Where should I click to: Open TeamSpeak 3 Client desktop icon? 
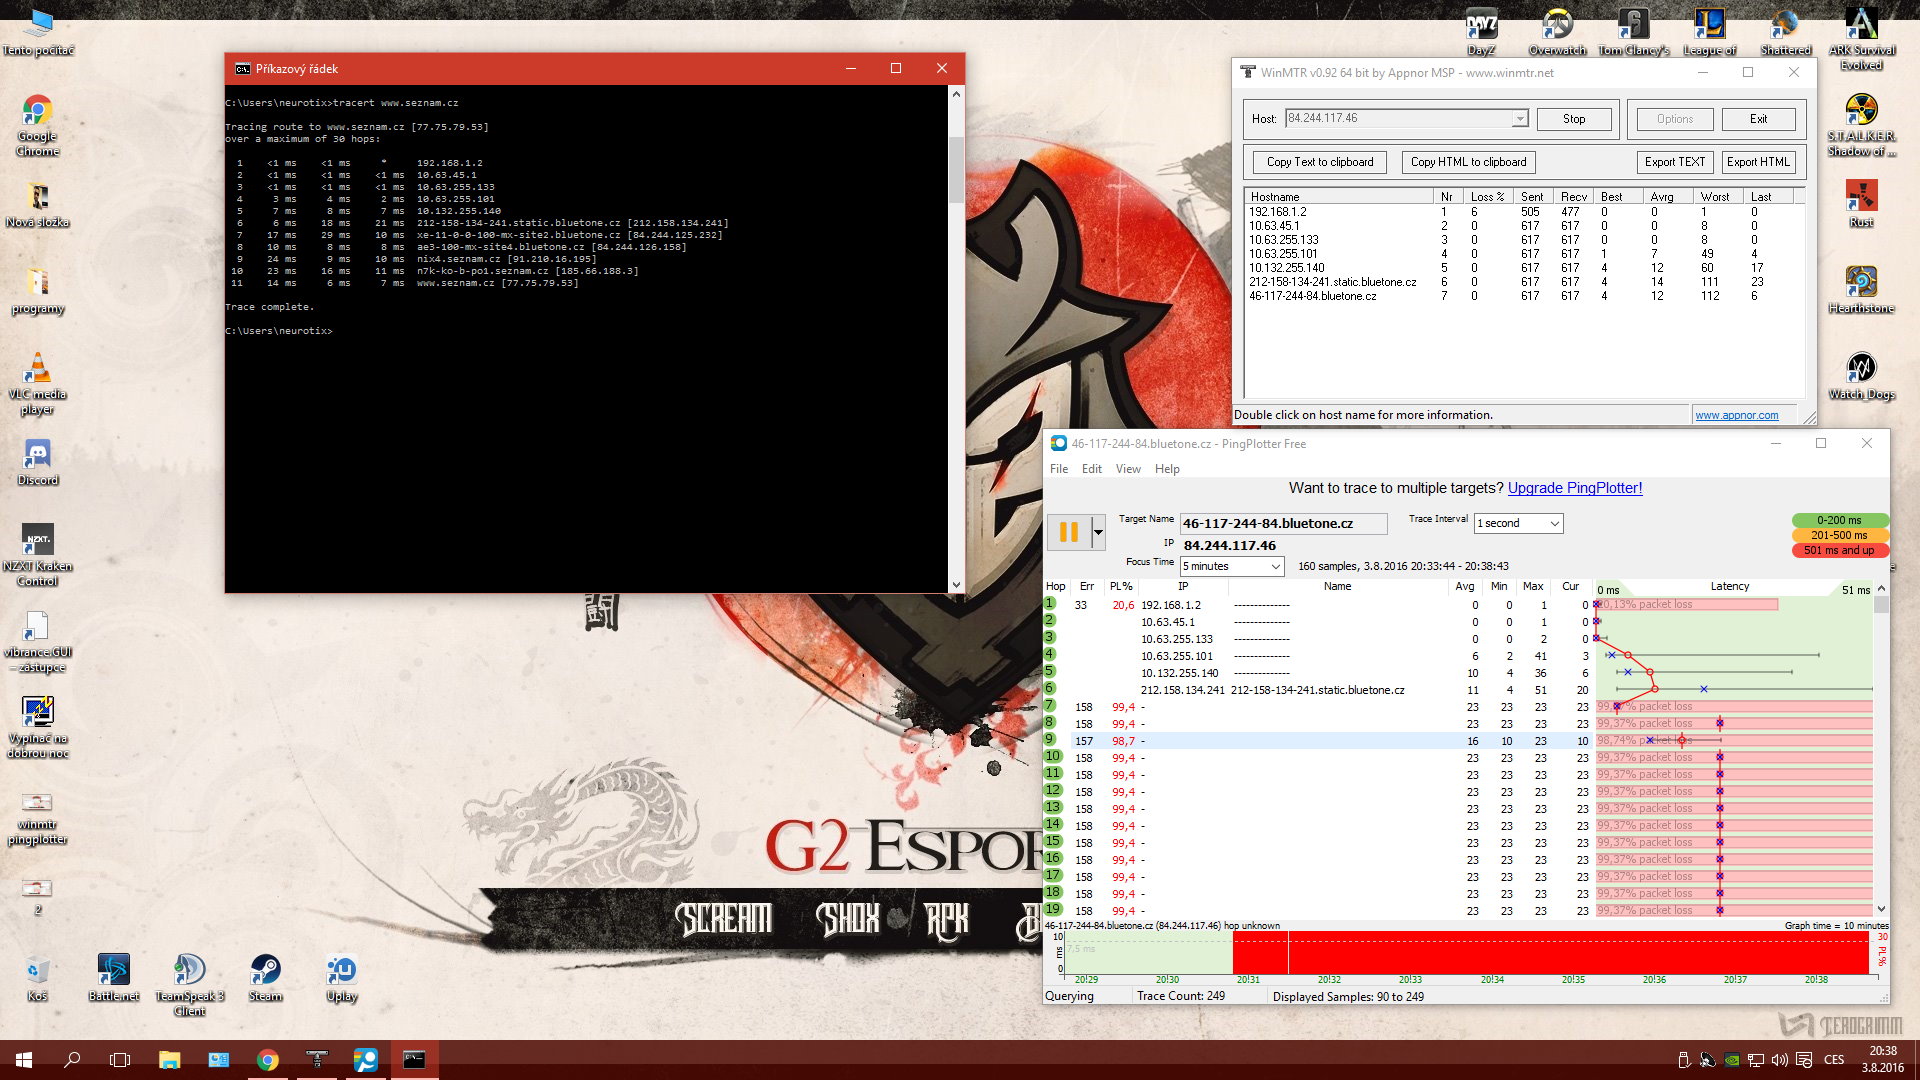(x=189, y=971)
